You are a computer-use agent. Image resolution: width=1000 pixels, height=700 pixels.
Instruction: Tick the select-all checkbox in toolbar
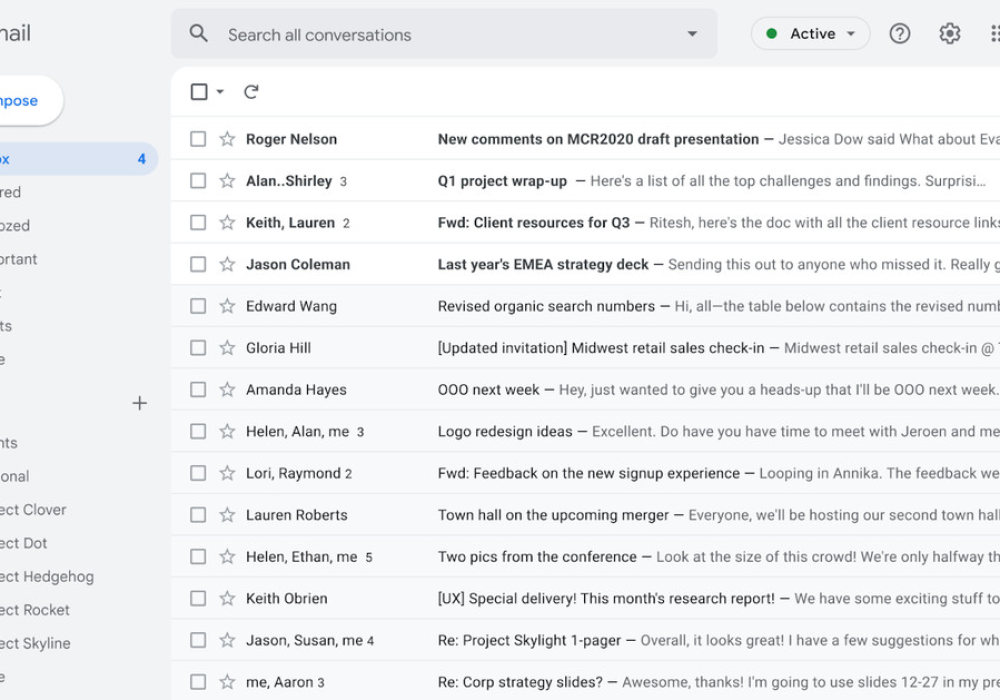[199, 92]
